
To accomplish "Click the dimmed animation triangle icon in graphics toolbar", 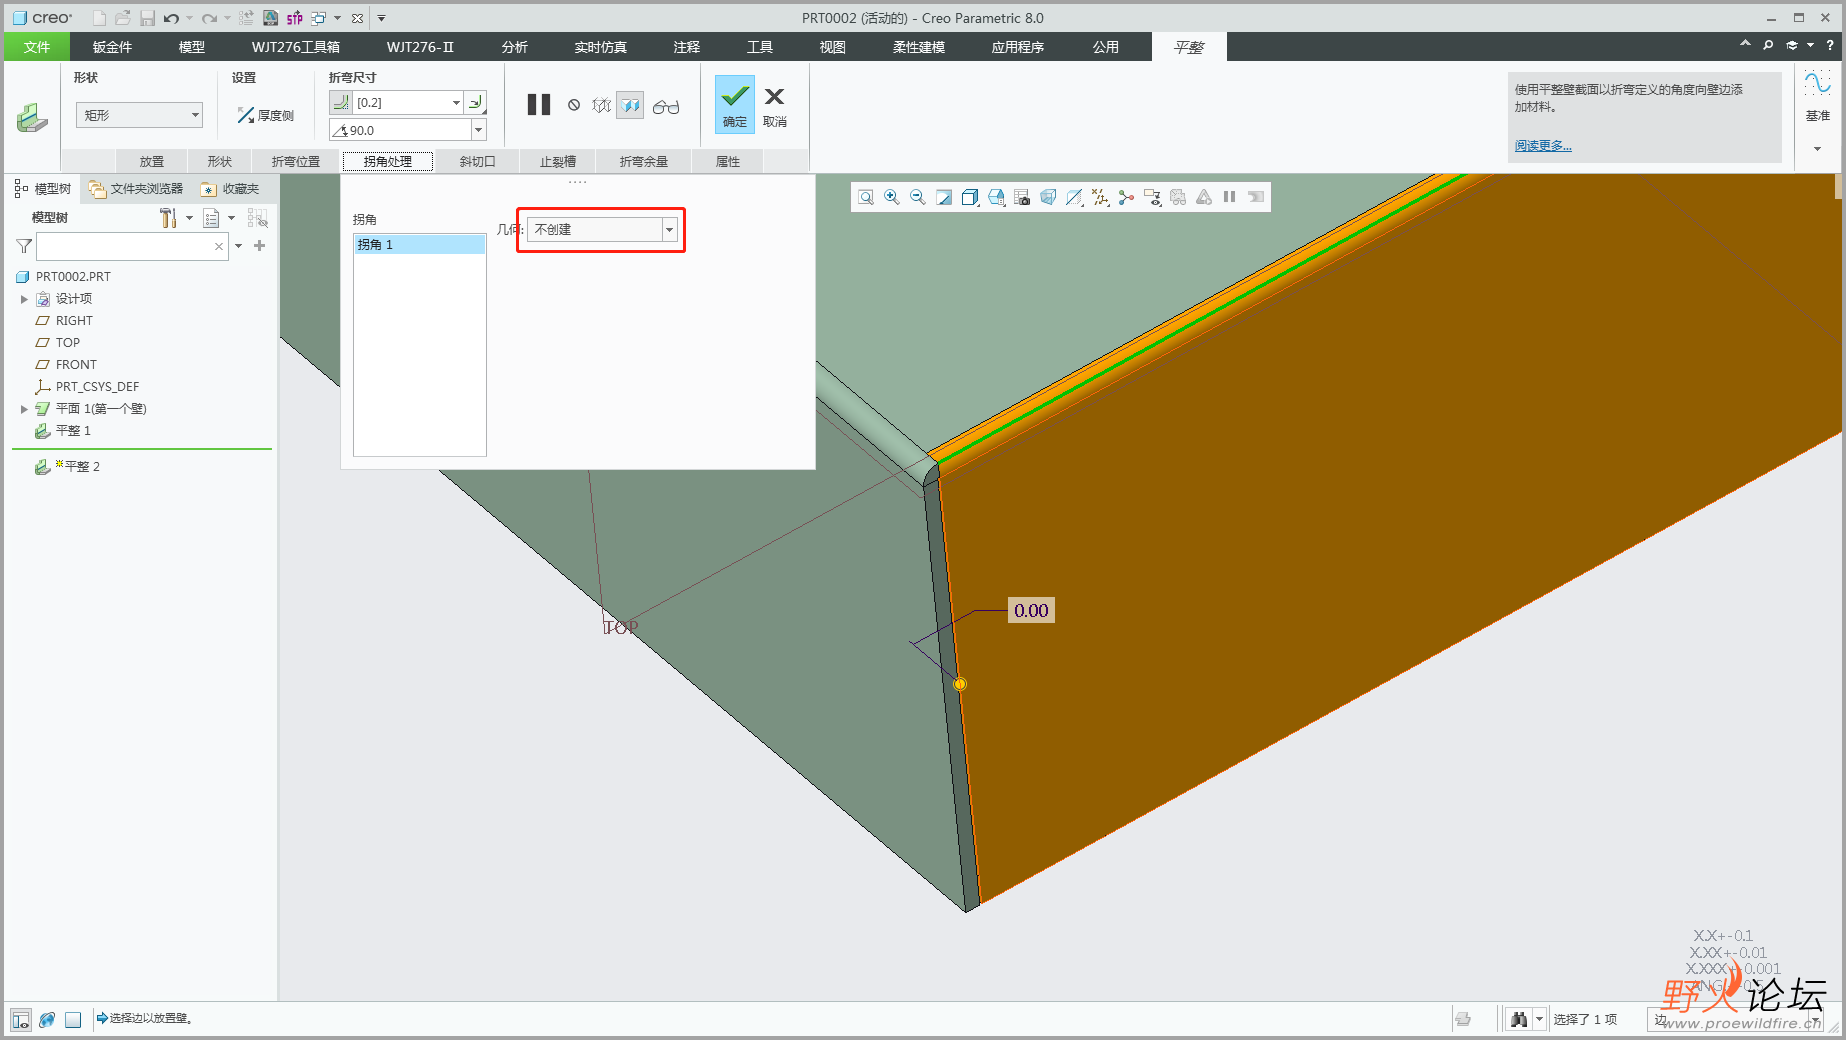I will pos(1204,197).
